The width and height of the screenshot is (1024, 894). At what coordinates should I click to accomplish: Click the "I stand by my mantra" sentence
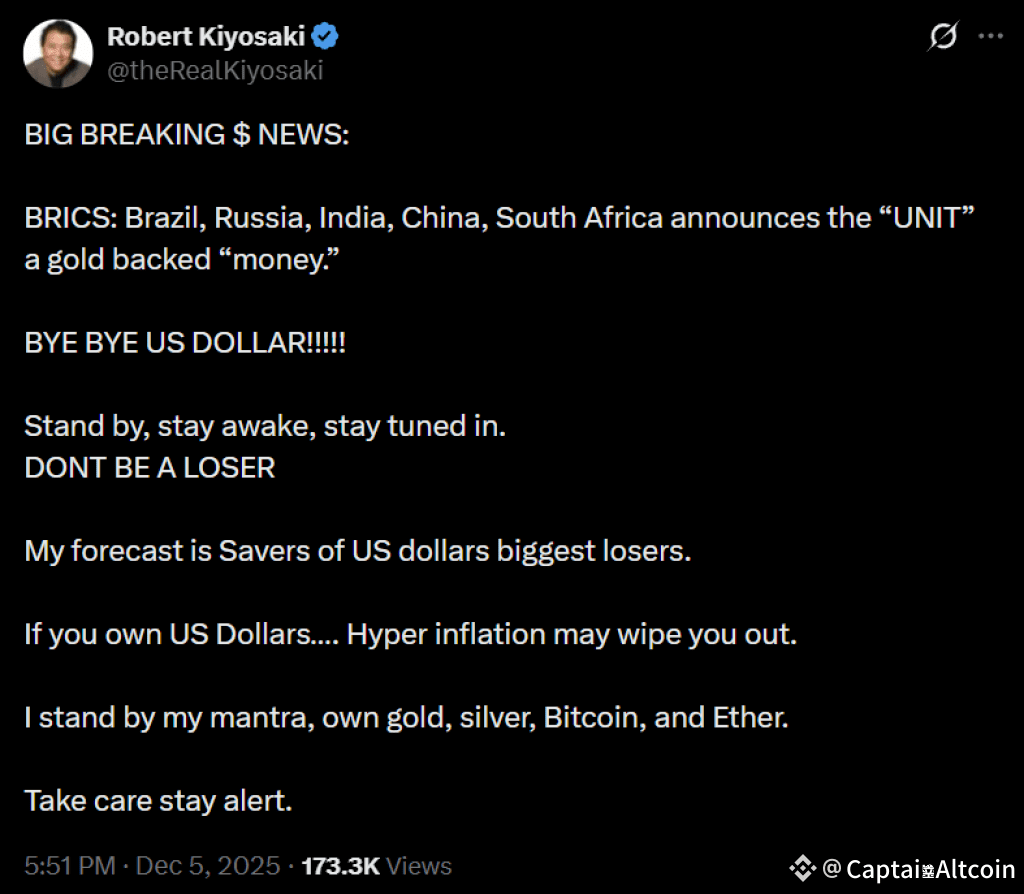406,717
